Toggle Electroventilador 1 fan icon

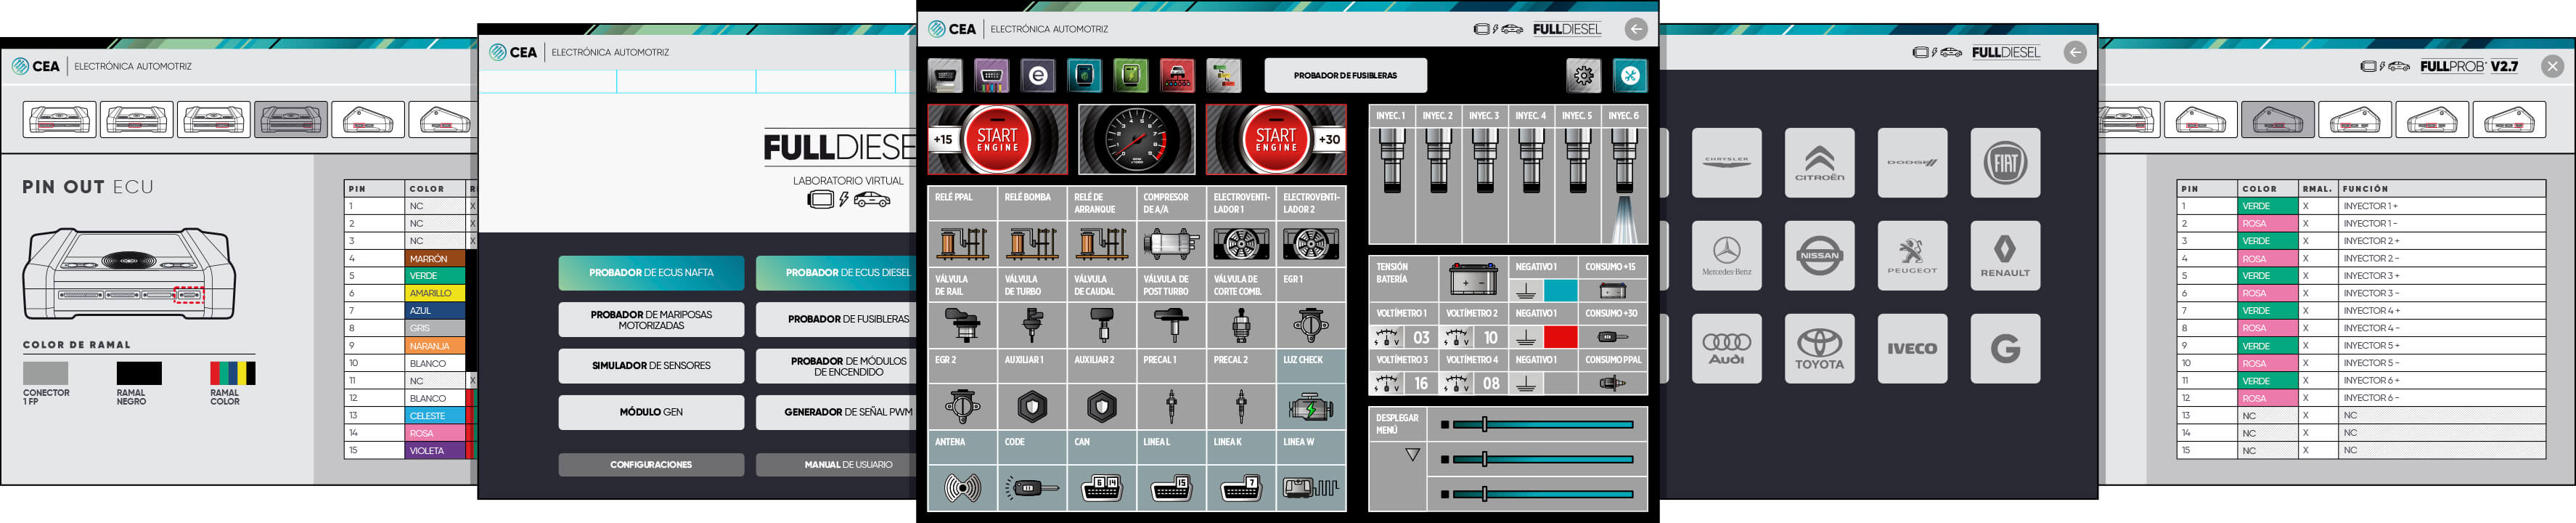[1241, 243]
